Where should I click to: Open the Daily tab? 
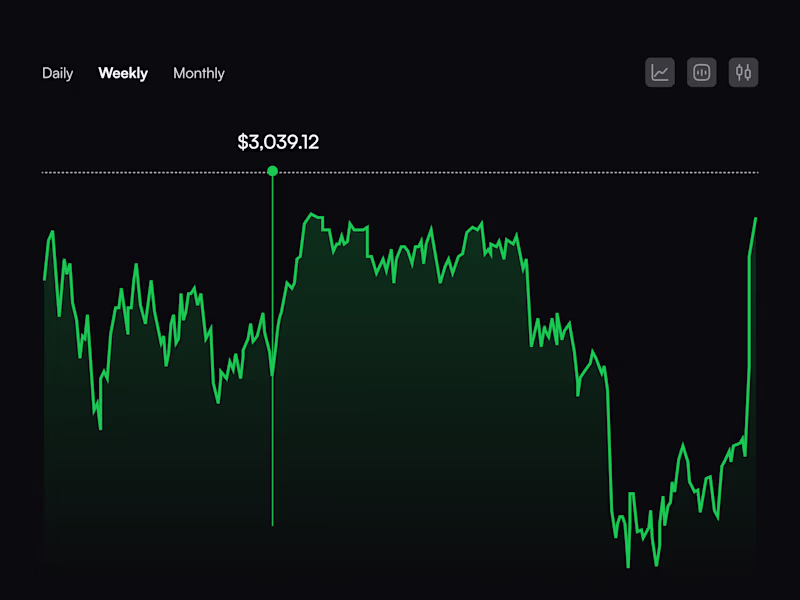click(x=58, y=73)
